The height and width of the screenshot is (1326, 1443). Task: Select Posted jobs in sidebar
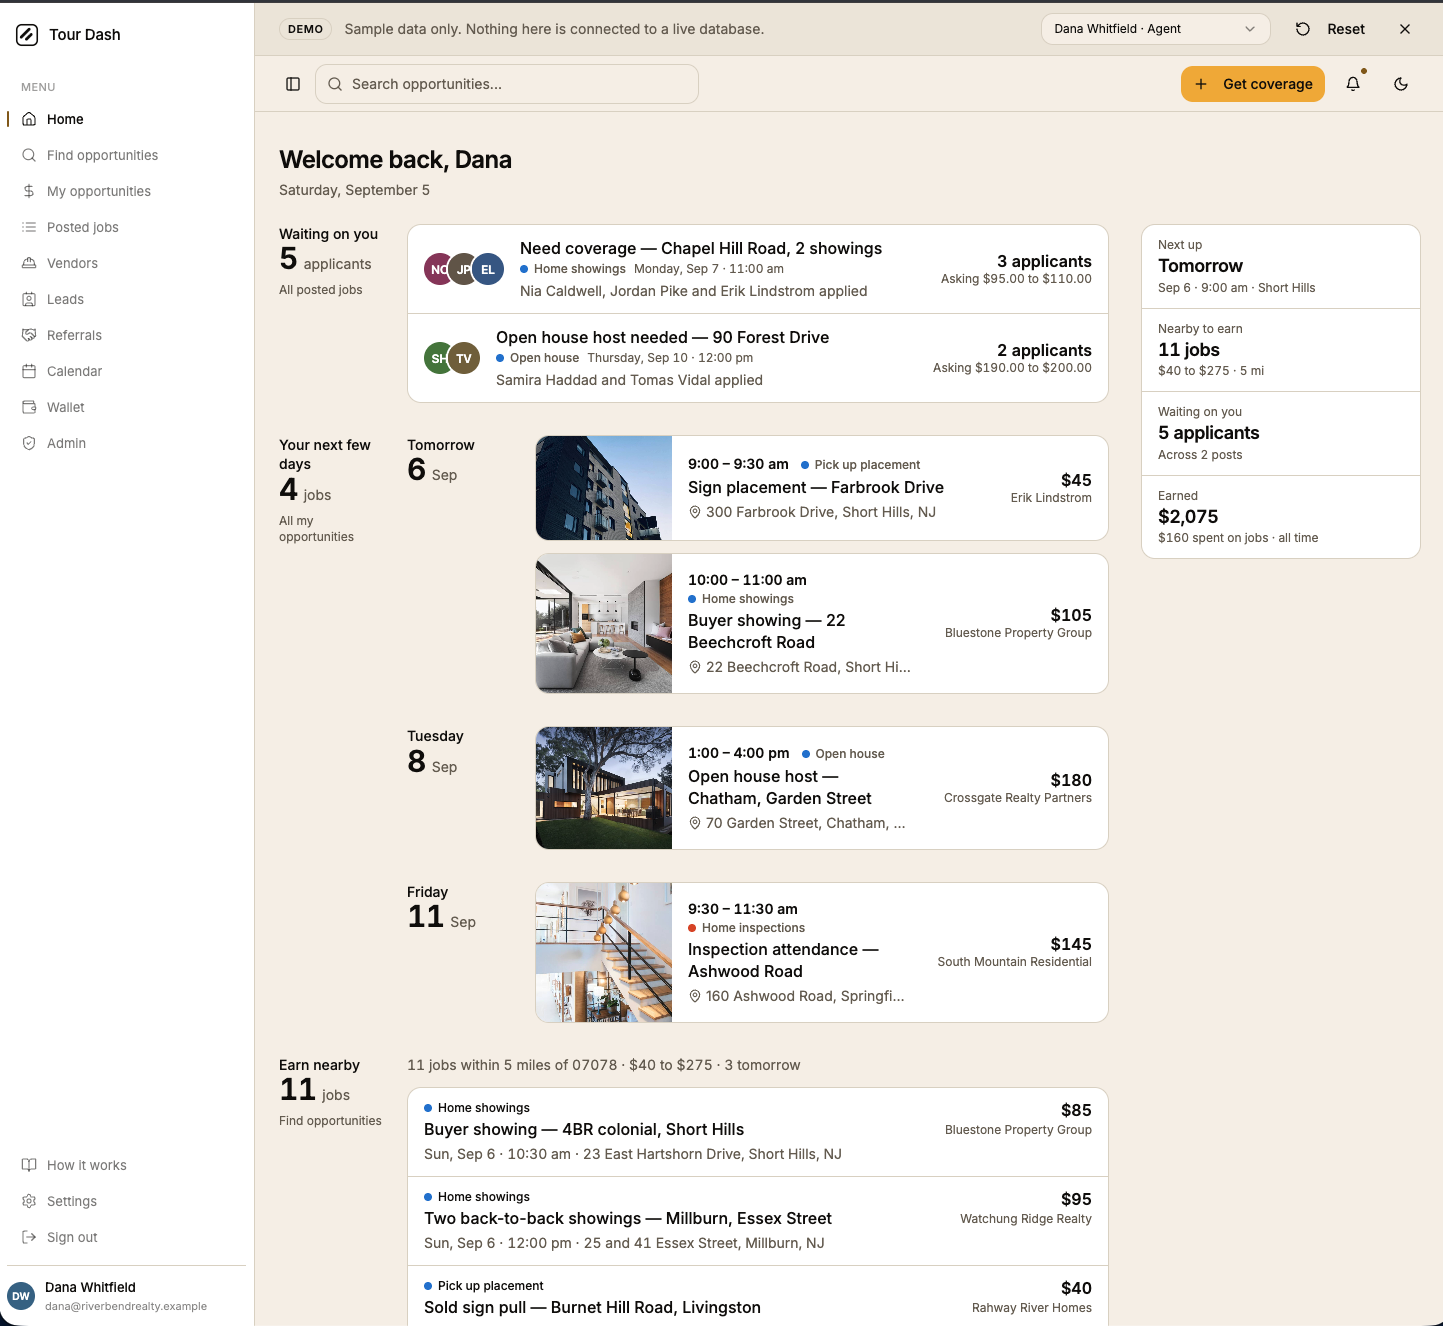127,227
